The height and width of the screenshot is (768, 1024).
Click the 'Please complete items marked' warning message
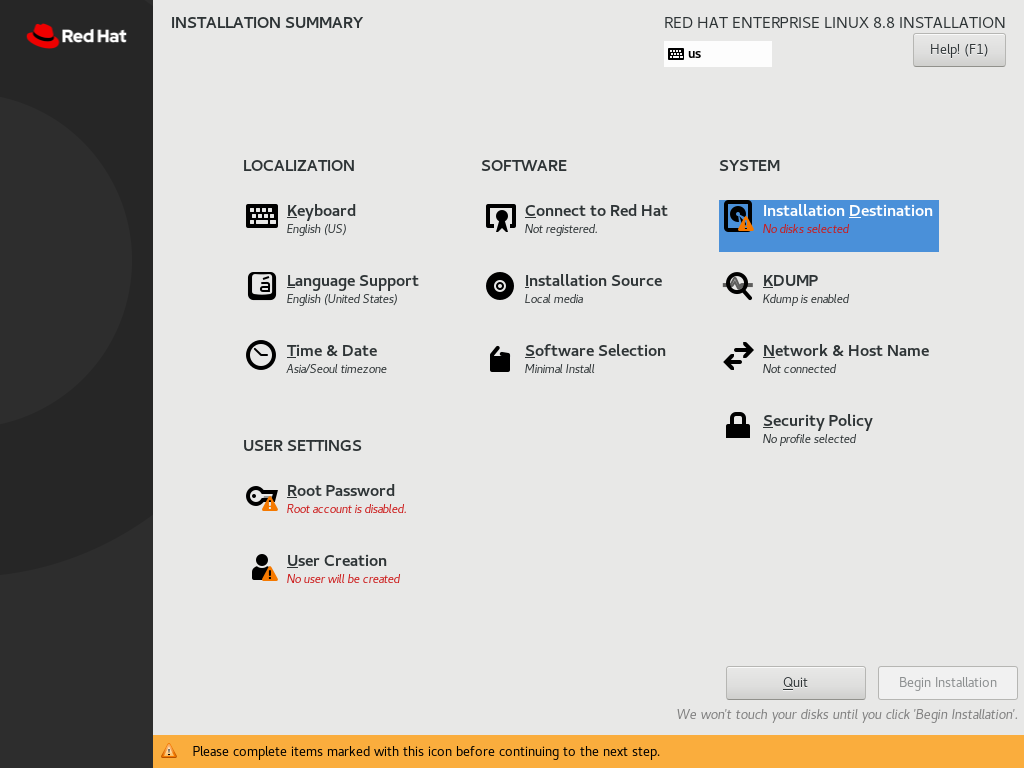pyautogui.click(x=426, y=752)
